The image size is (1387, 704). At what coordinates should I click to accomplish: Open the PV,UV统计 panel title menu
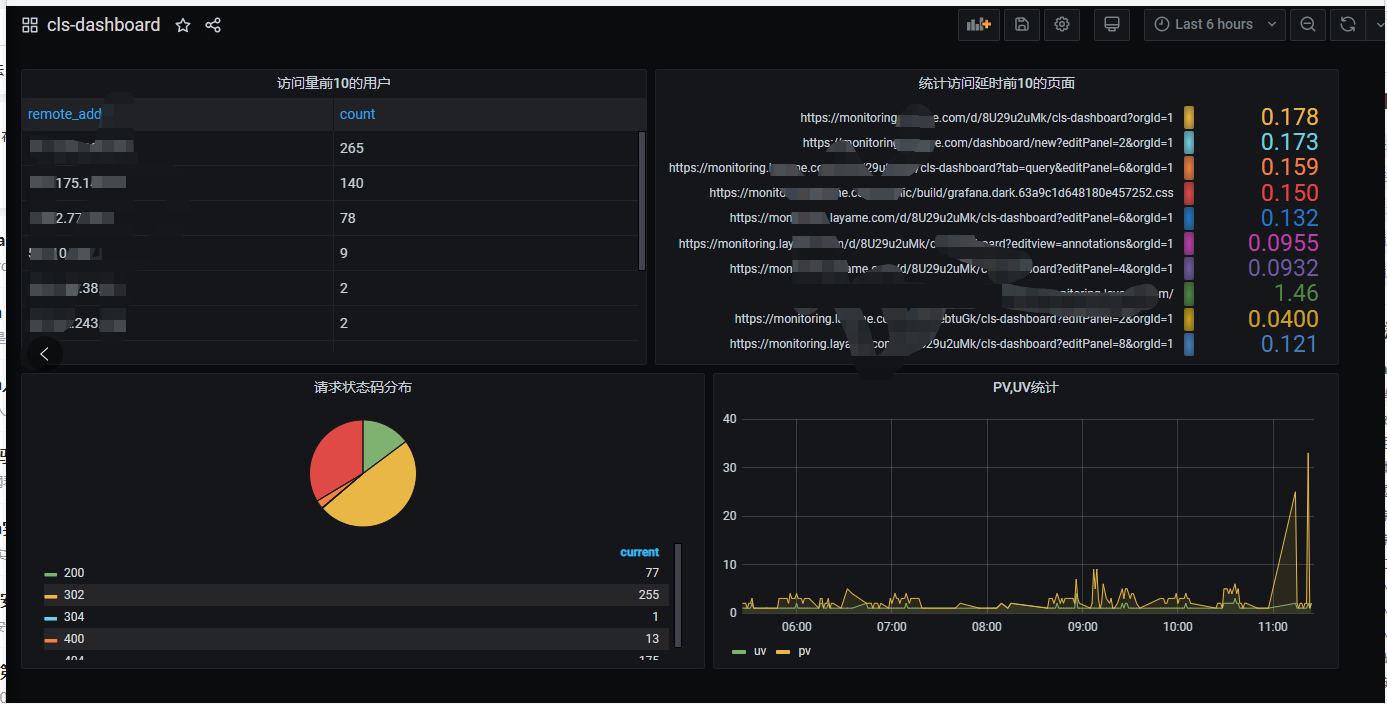point(1026,387)
